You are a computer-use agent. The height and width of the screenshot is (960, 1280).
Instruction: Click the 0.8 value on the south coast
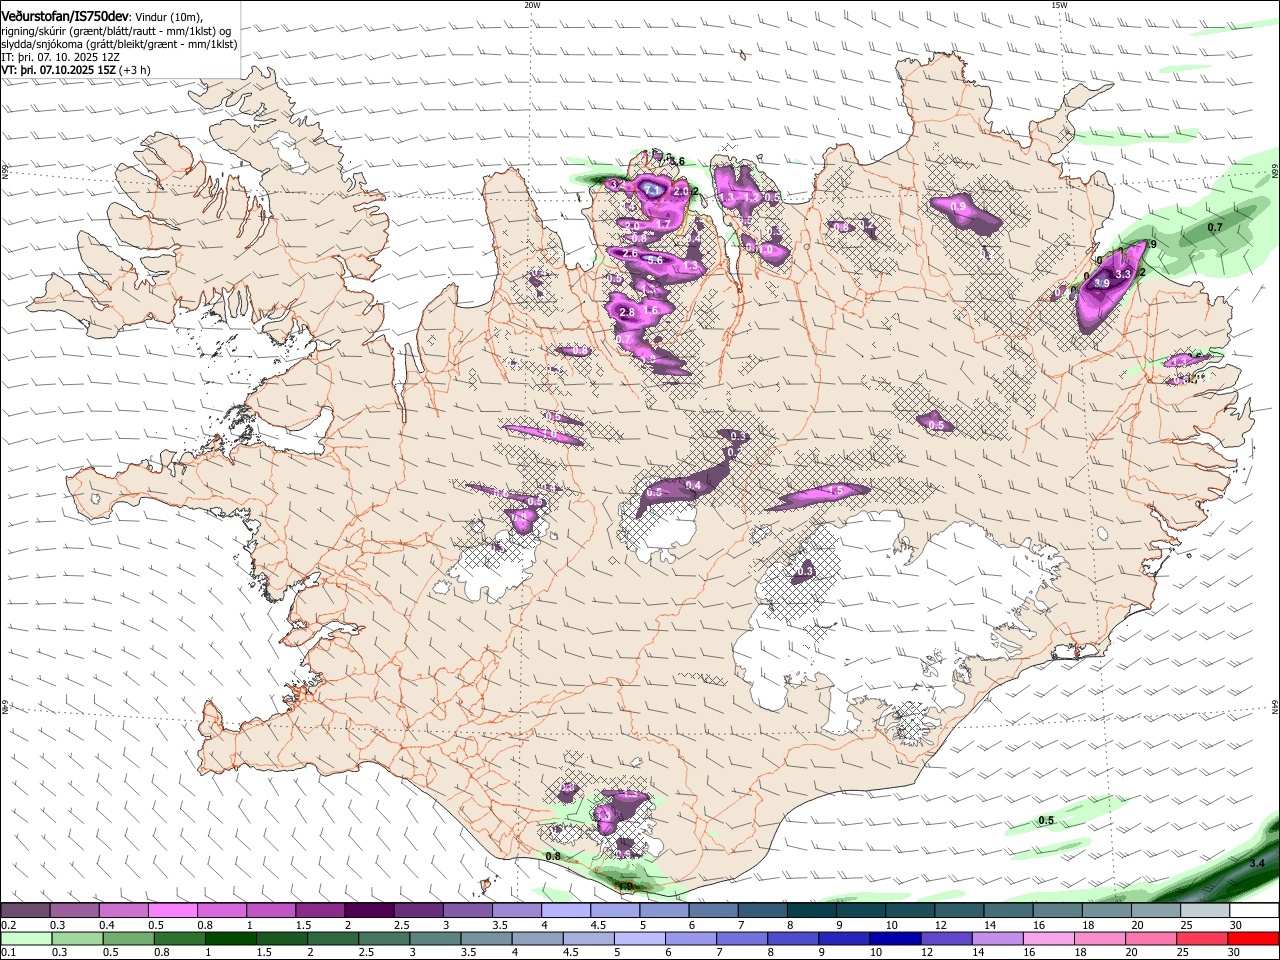[552, 857]
